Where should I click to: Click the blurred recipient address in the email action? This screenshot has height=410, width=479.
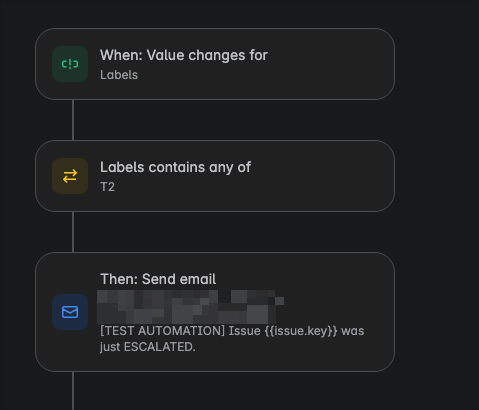(190, 307)
